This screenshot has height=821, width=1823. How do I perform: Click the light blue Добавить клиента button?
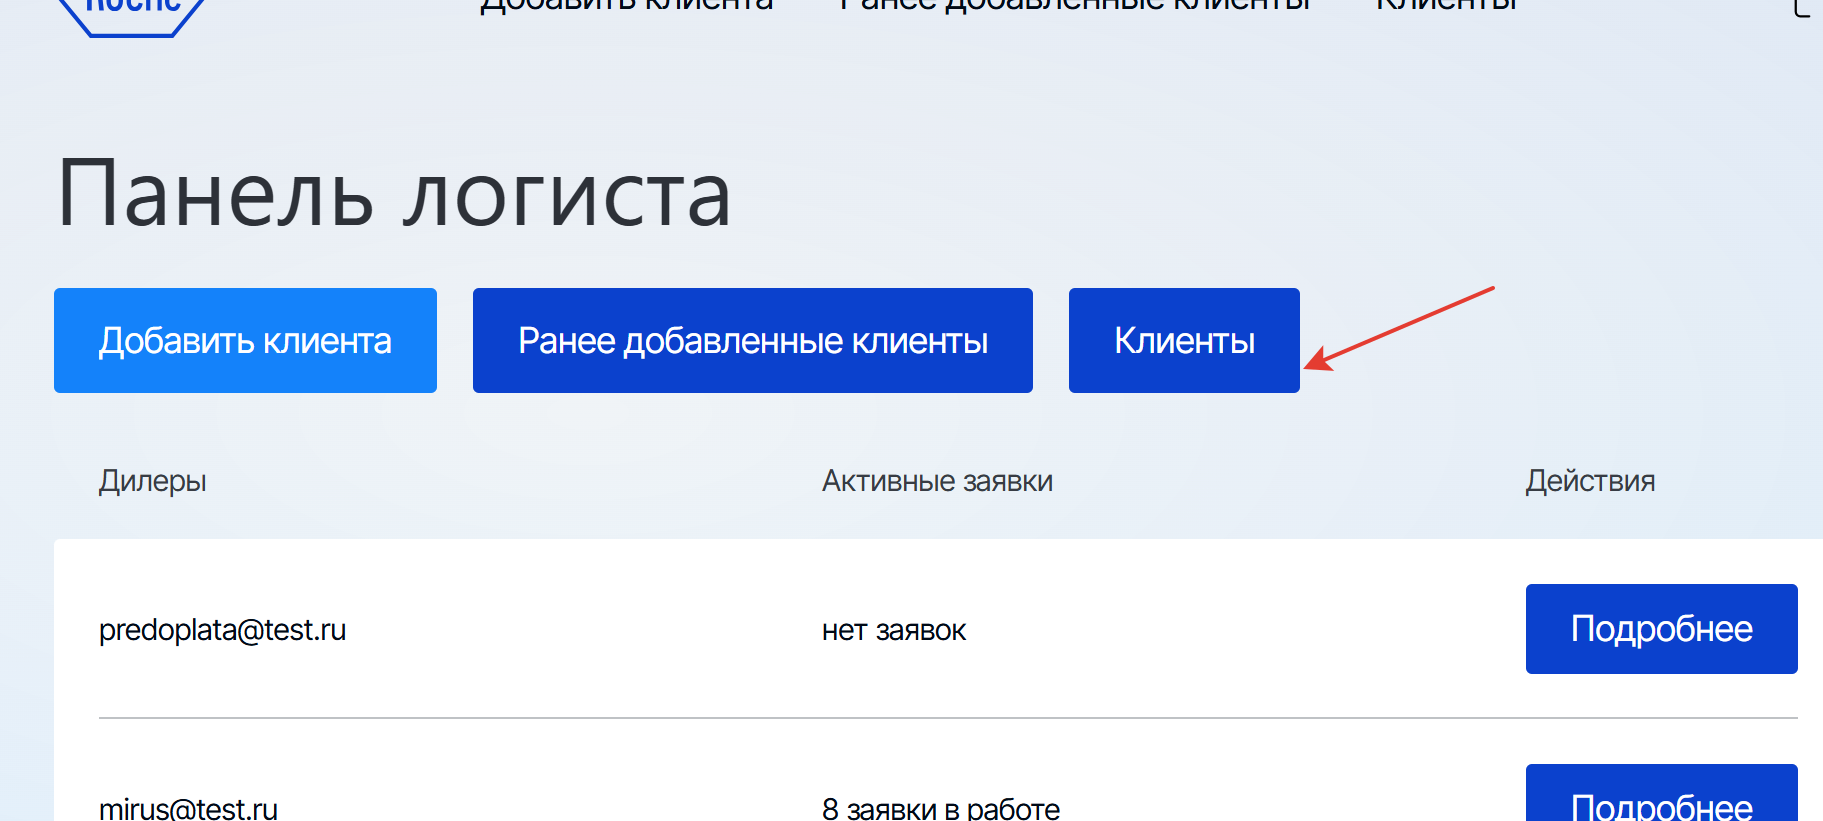[x=245, y=340]
